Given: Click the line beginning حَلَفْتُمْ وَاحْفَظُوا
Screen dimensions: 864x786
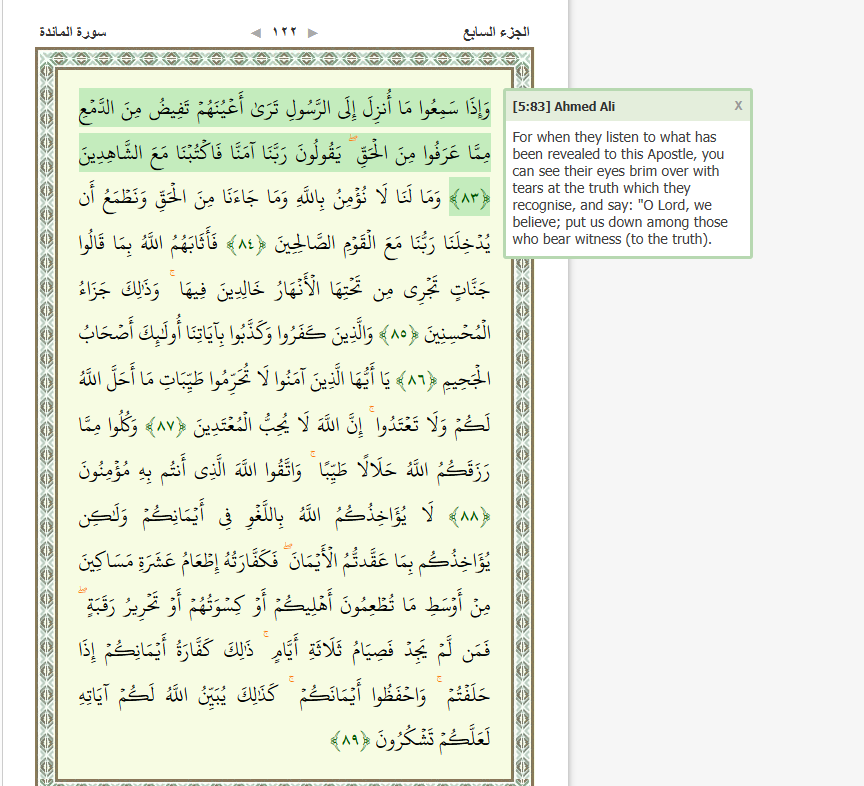Looking at the screenshot, I should [285, 695].
